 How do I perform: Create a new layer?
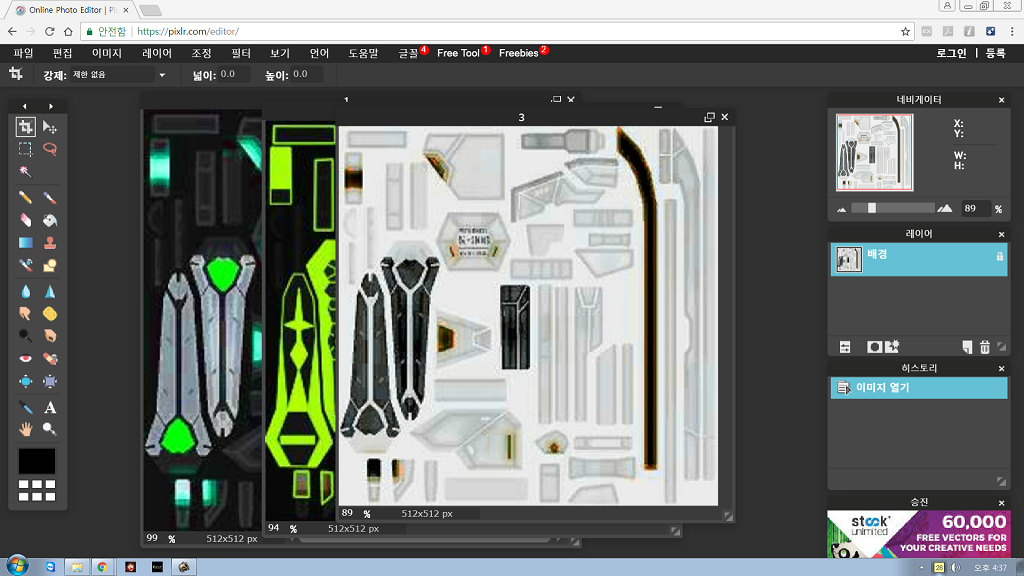pyautogui.click(x=967, y=347)
